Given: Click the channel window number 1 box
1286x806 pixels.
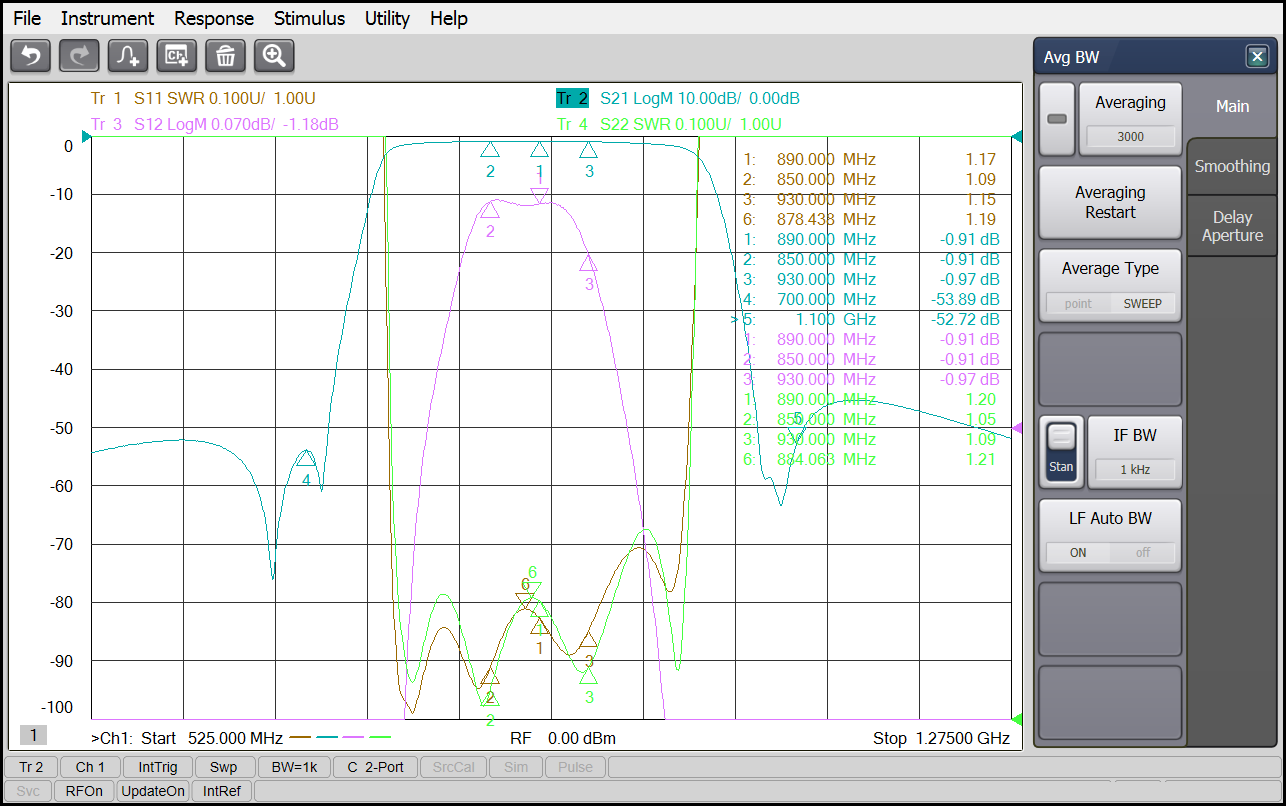Looking at the screenshot, I should pyautogui.click(x=33, y=735).
